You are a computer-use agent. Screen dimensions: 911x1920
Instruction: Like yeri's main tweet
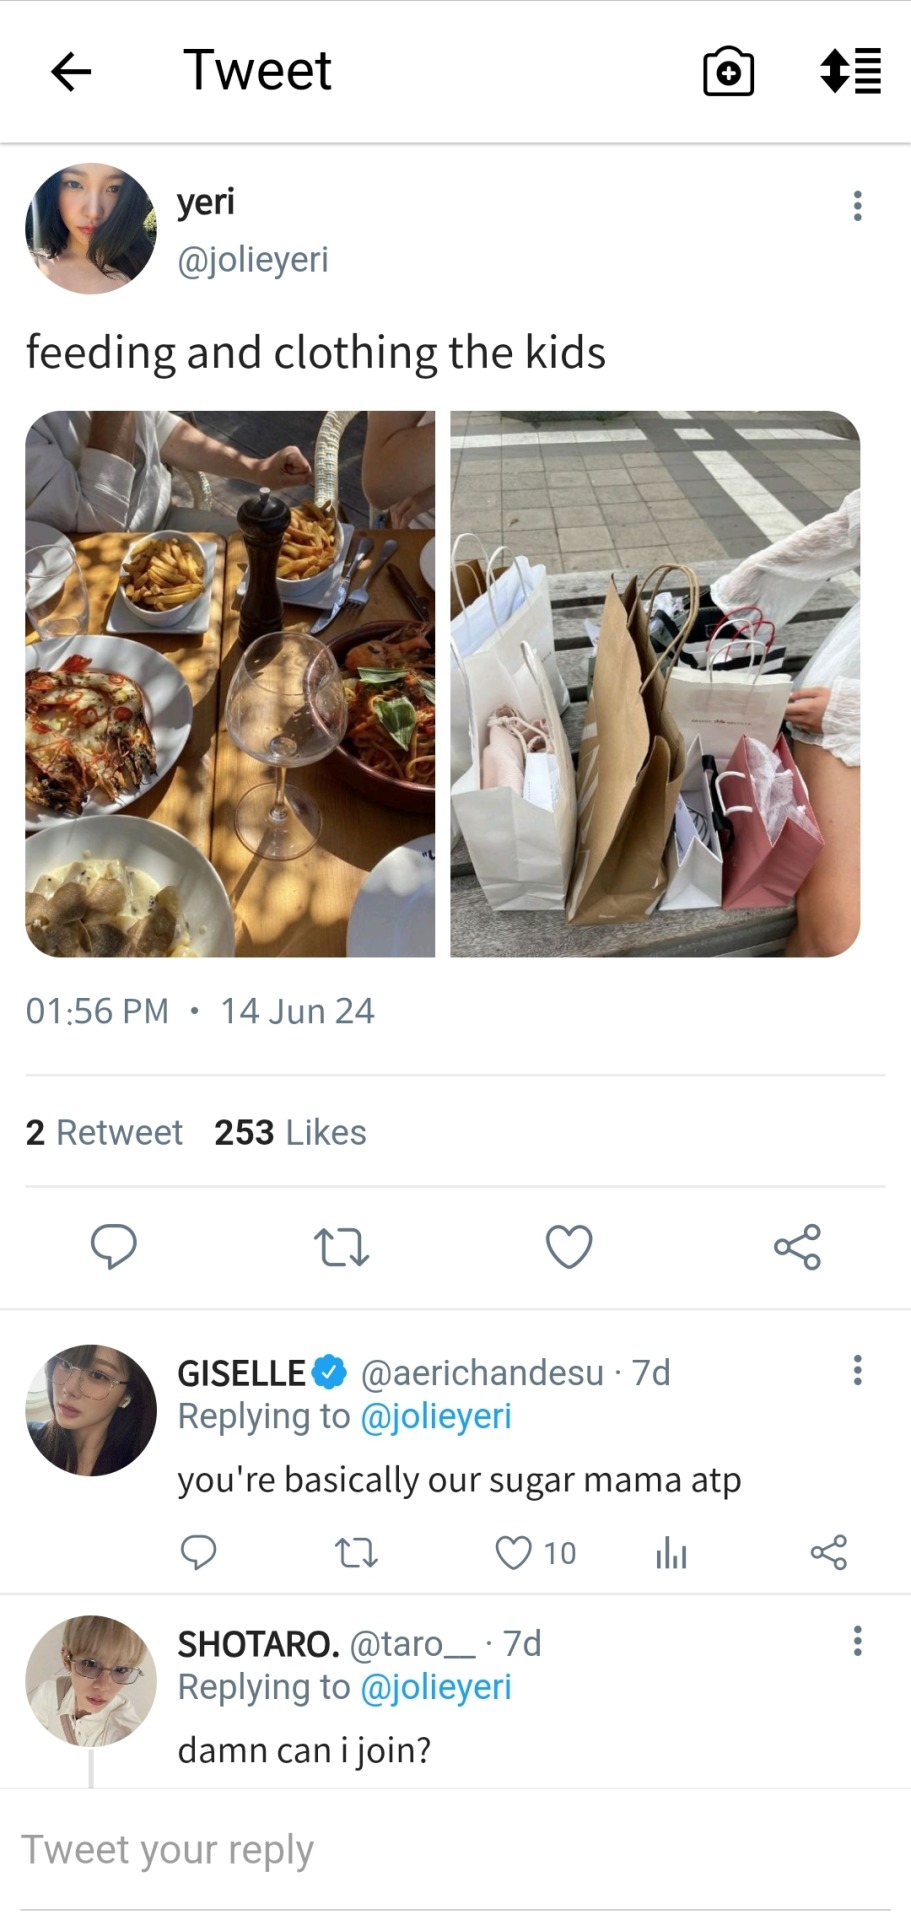click(x=569, y=1247)
